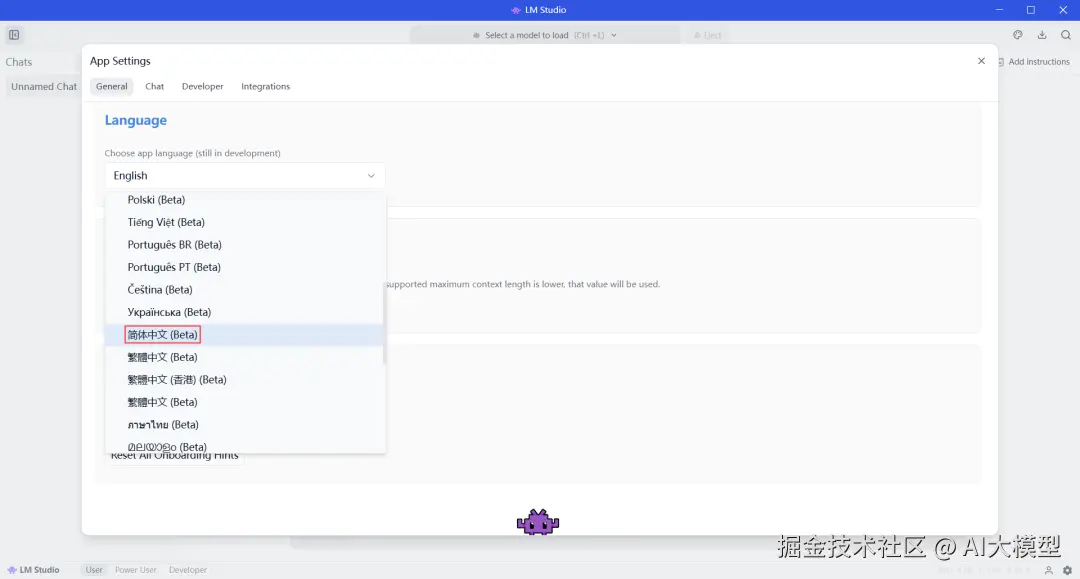Choose Português BR (Beta)
The image size is (1080, 579).
click(245, 244)
